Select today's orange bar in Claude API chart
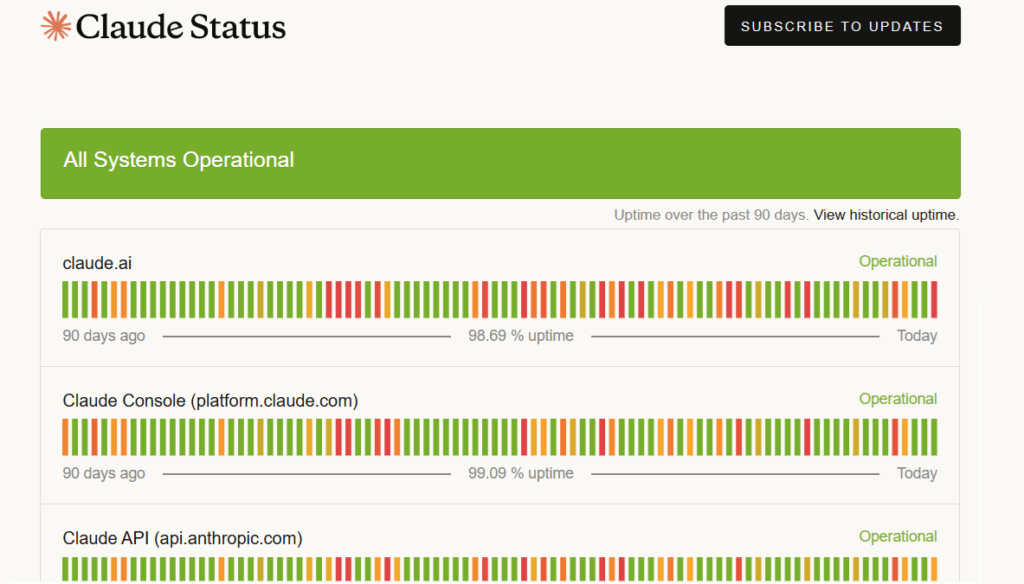1024x584 pixels. [935, 569]
